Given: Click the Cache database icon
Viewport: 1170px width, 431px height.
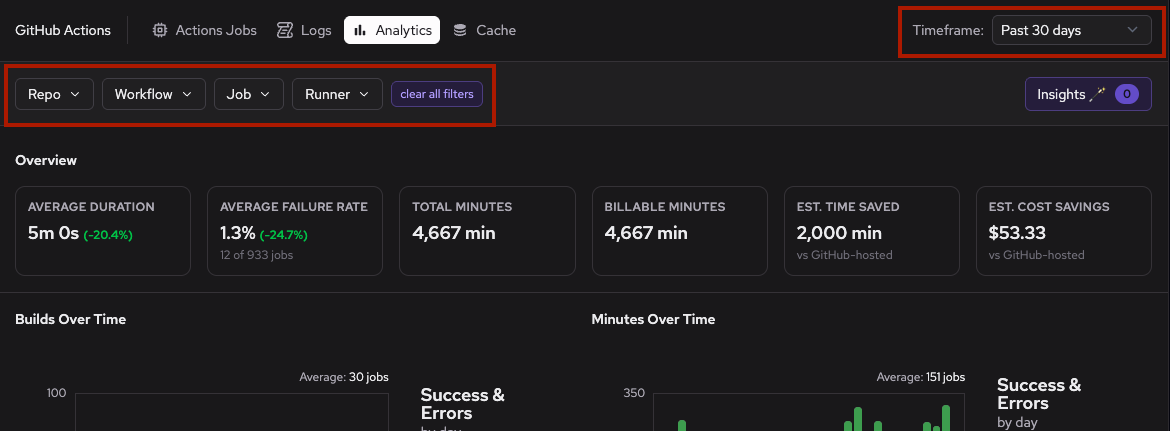Looking at the screenshot, I should click(x=460, y=30).
